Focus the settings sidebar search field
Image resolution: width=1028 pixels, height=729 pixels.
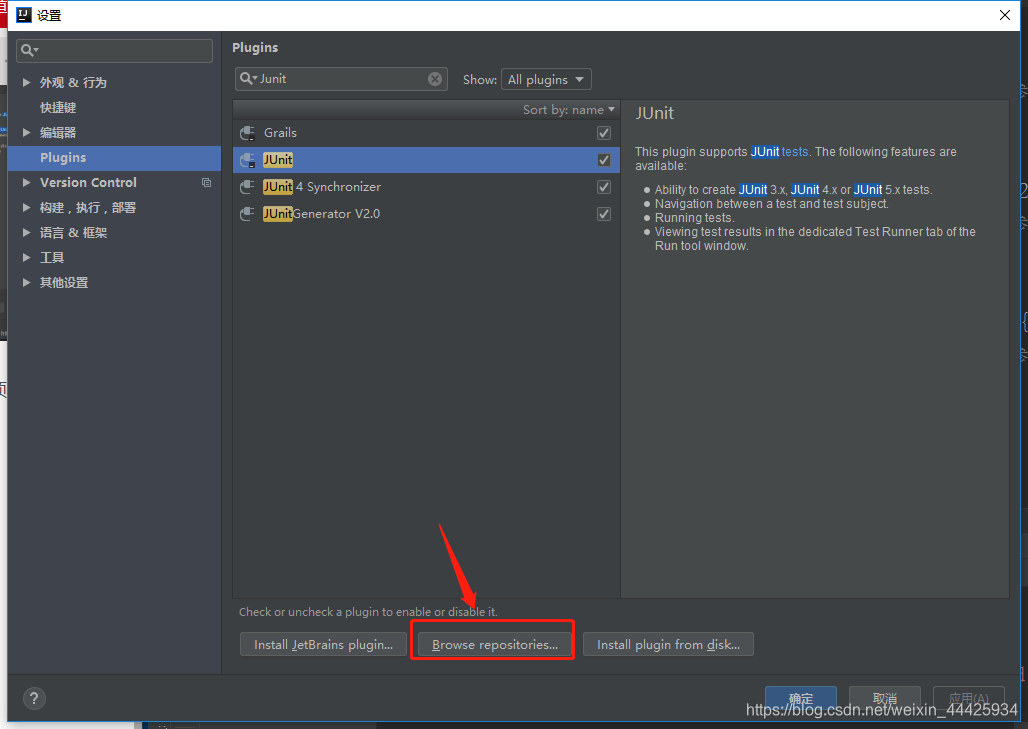(114, 50)
